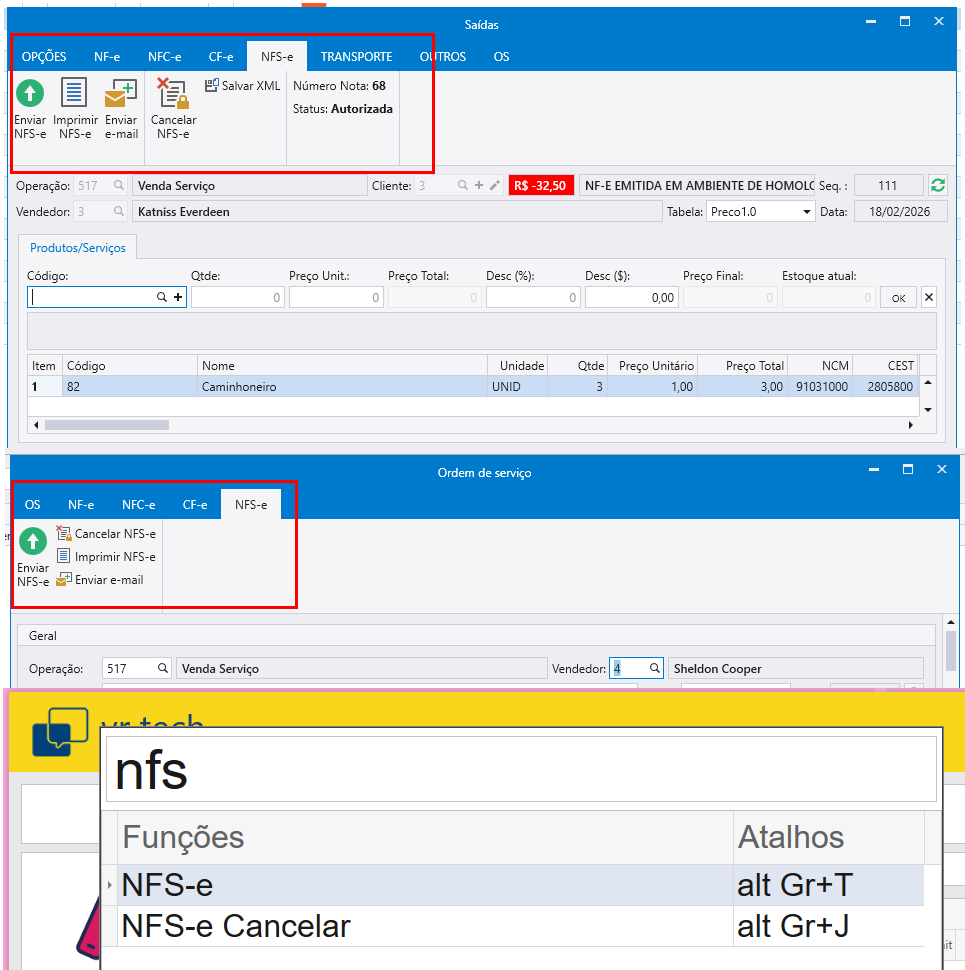Image resolution: width=965 pixels, height=970 pixels.
Task: Switch to TRANSPORTE tab in Saídas
Action: point(356,57)
